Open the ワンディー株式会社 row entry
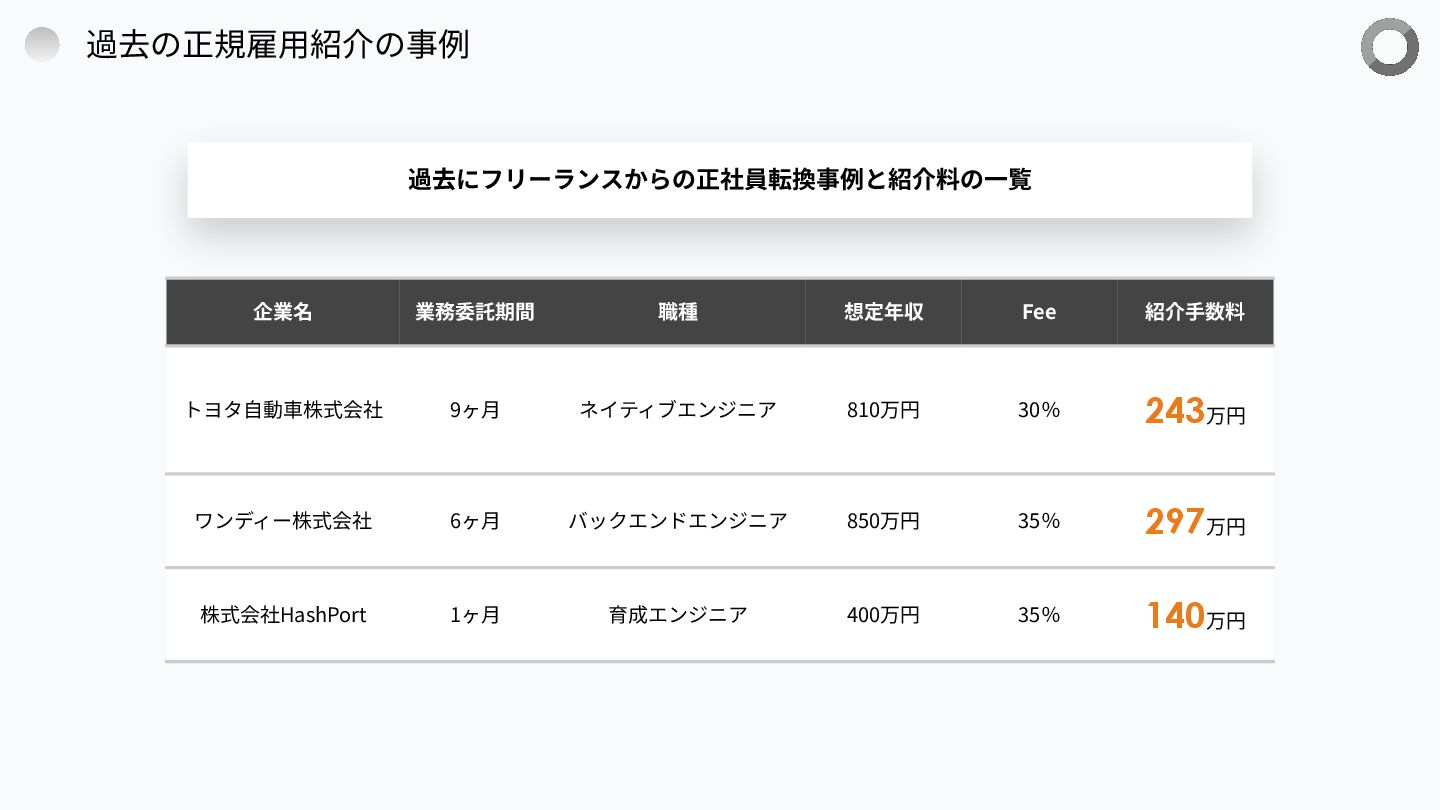The image size is (1440, 810). 283,521
